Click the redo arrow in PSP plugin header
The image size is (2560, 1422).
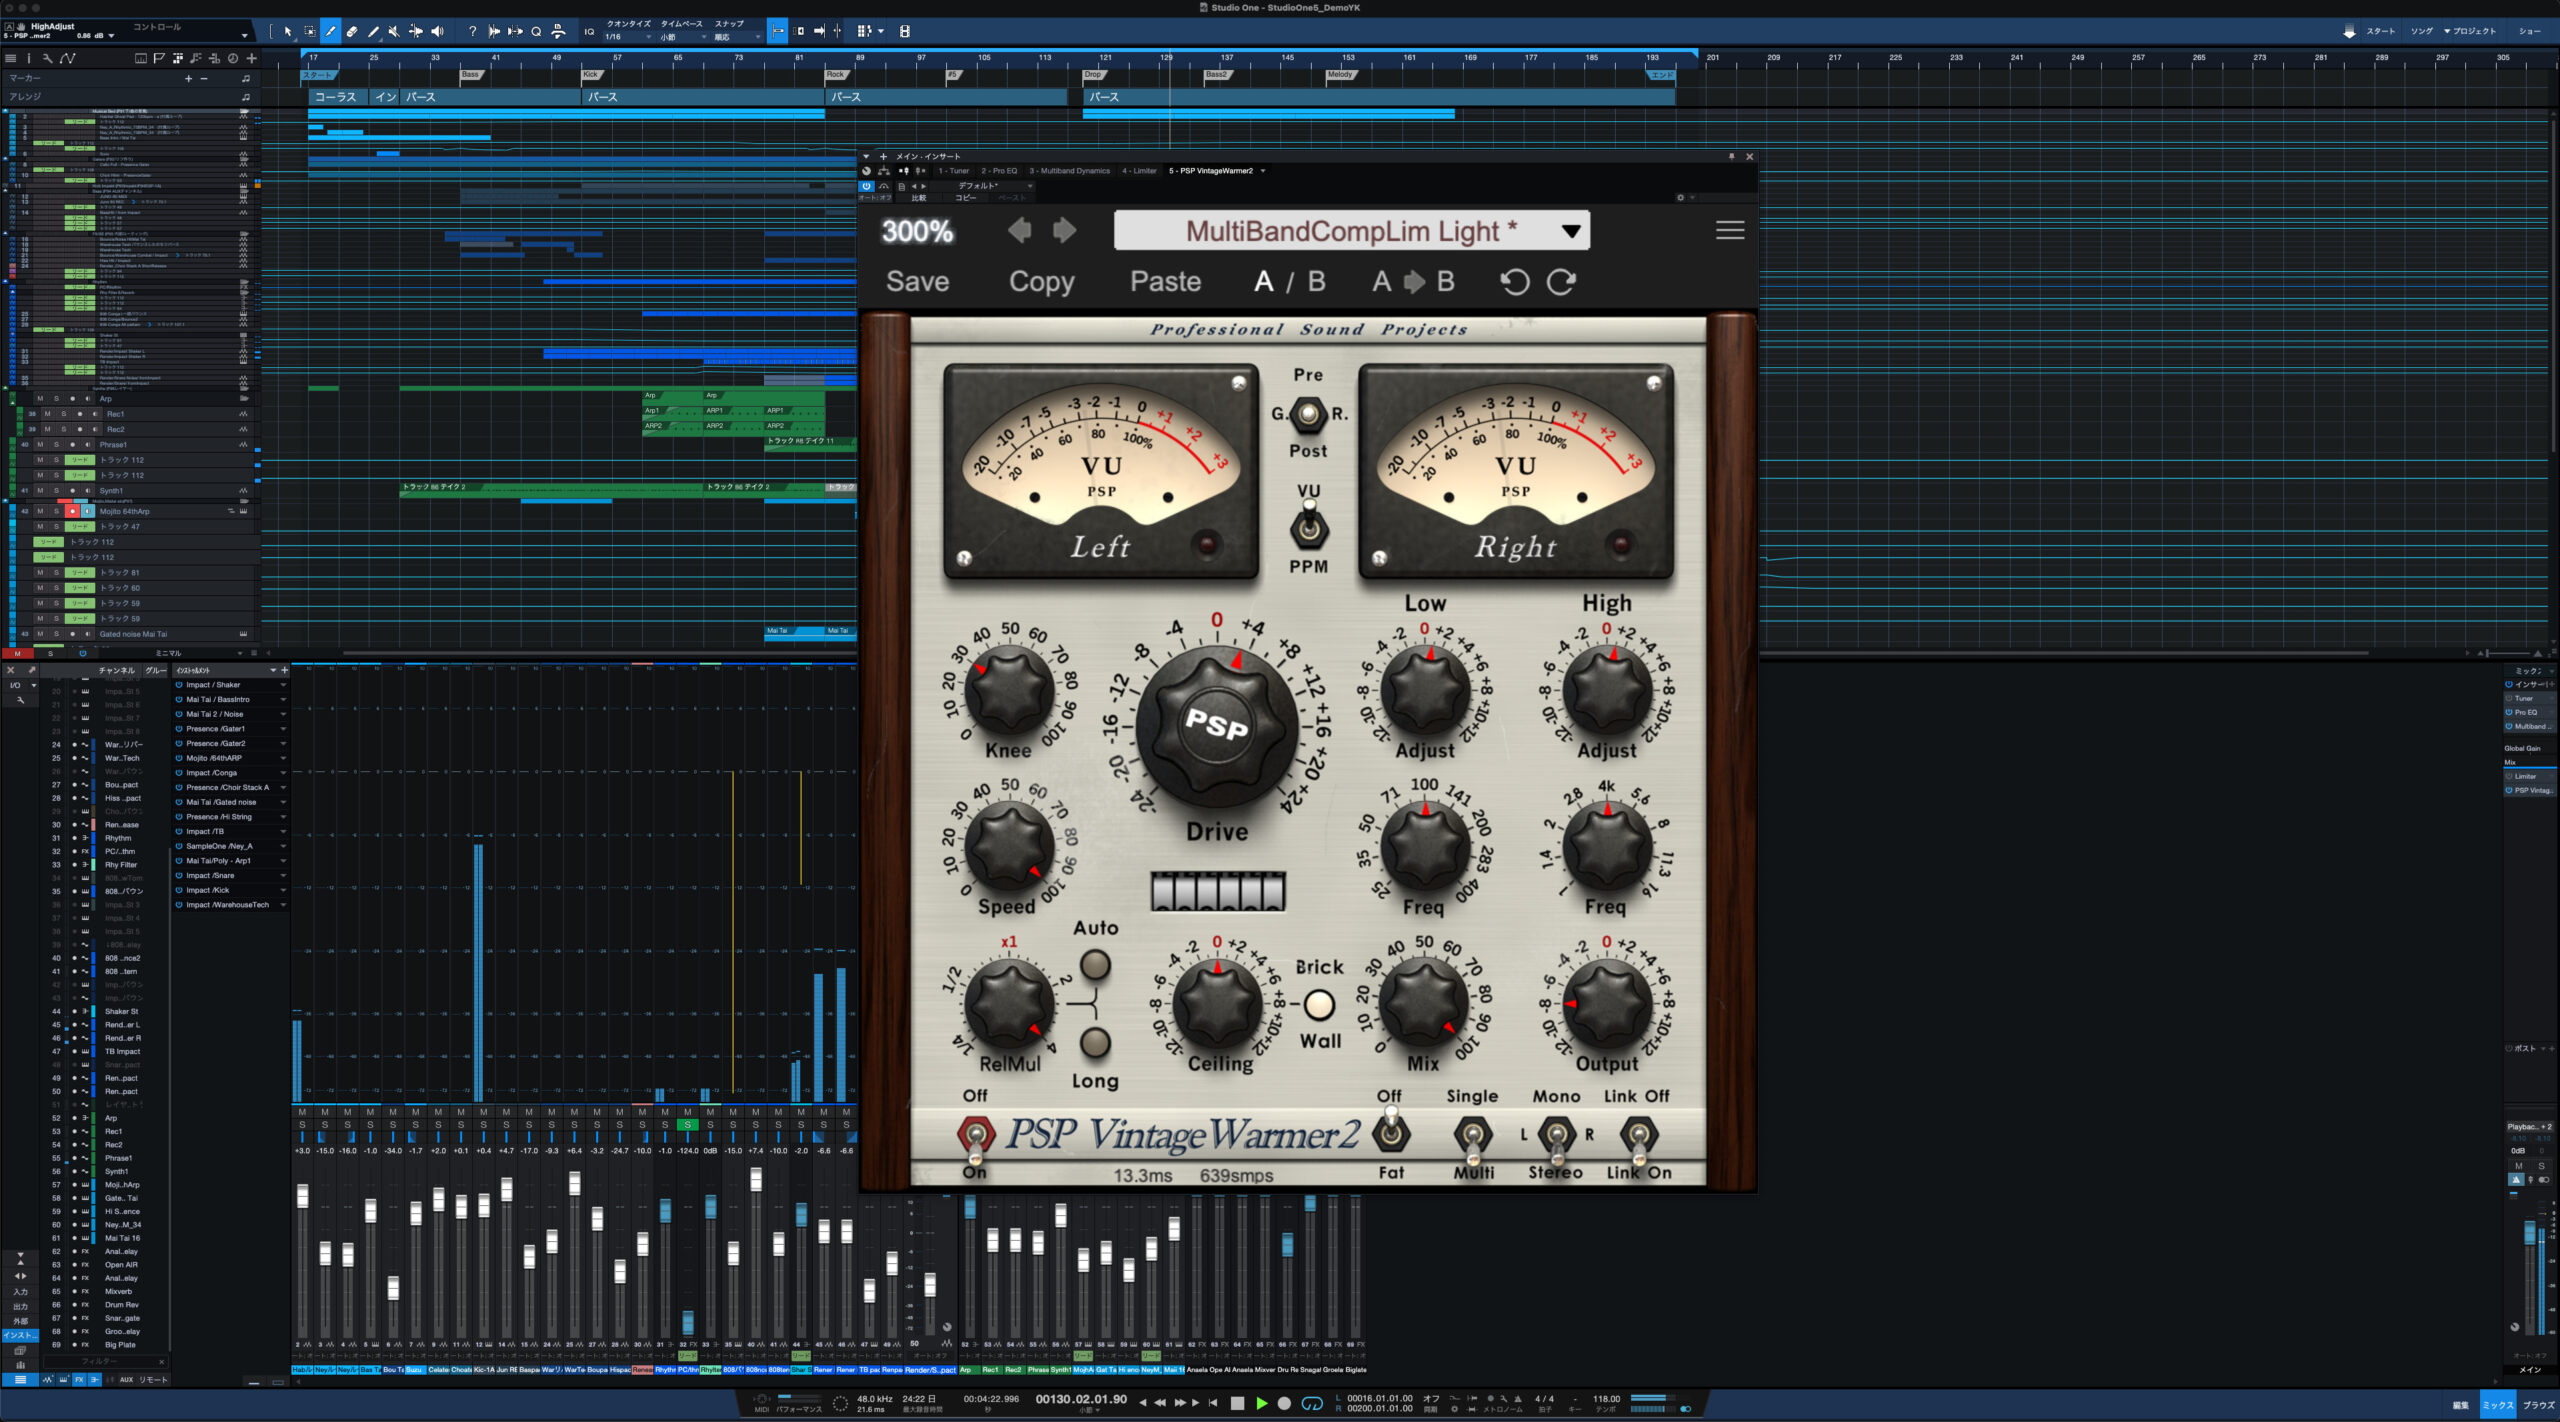click(x=1561, y=282)
